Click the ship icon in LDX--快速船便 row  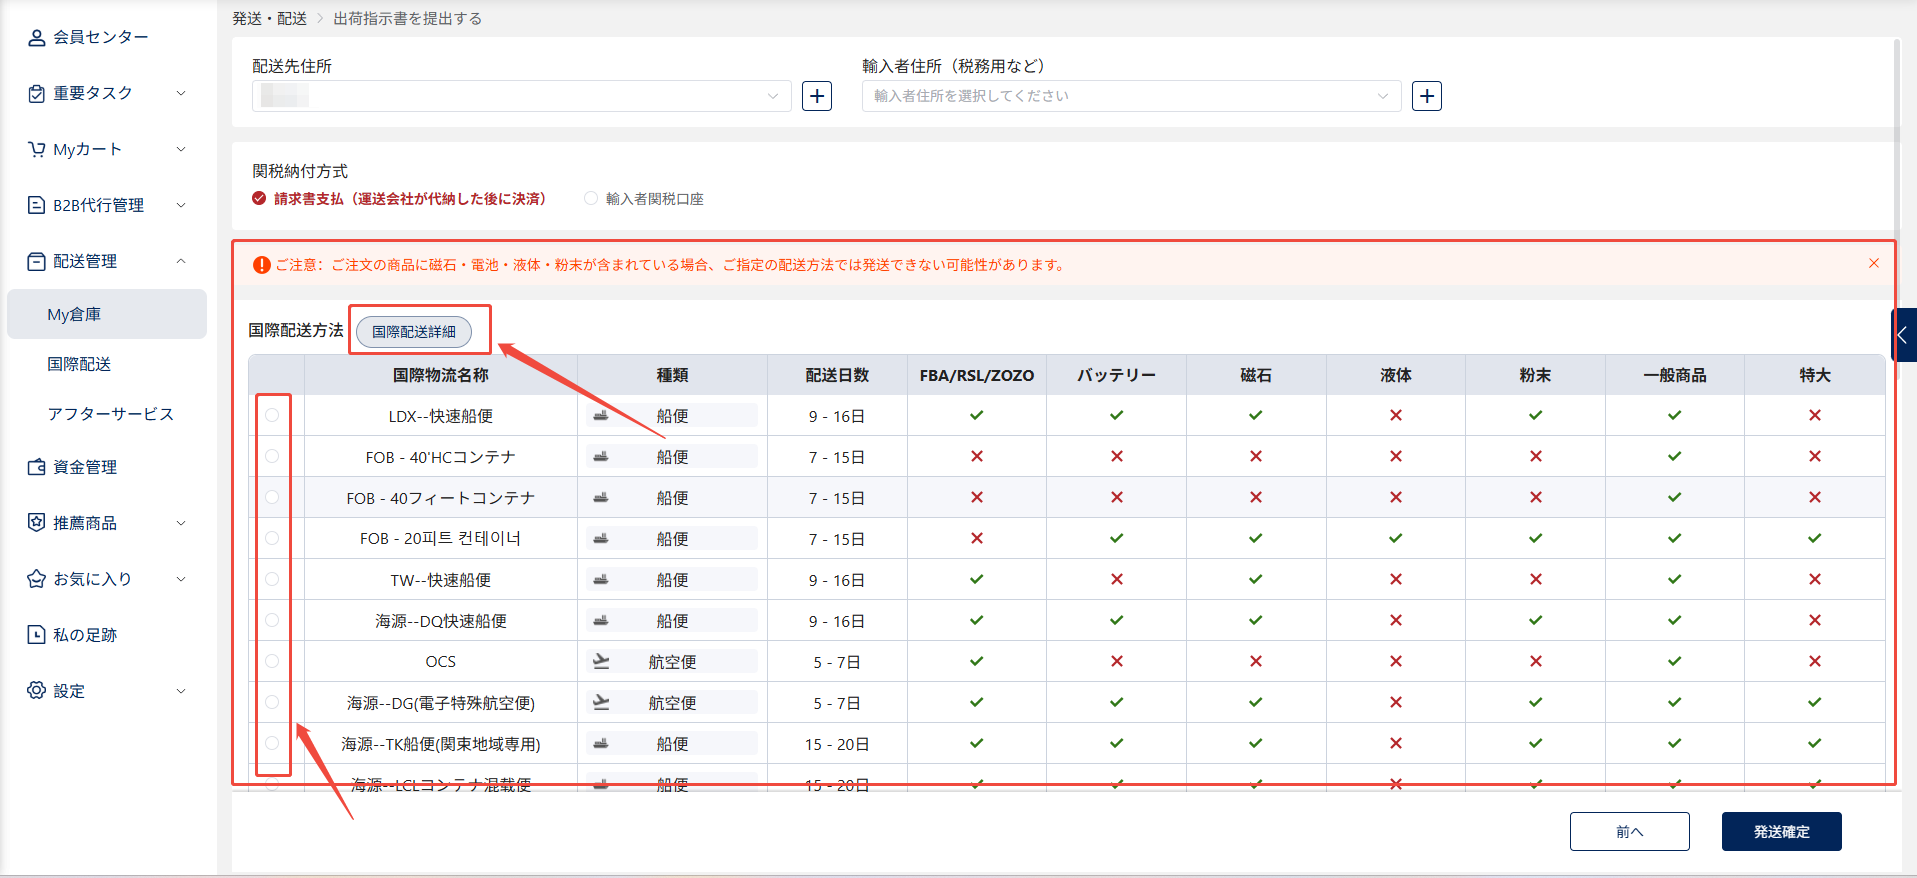(x=601, y=415)
